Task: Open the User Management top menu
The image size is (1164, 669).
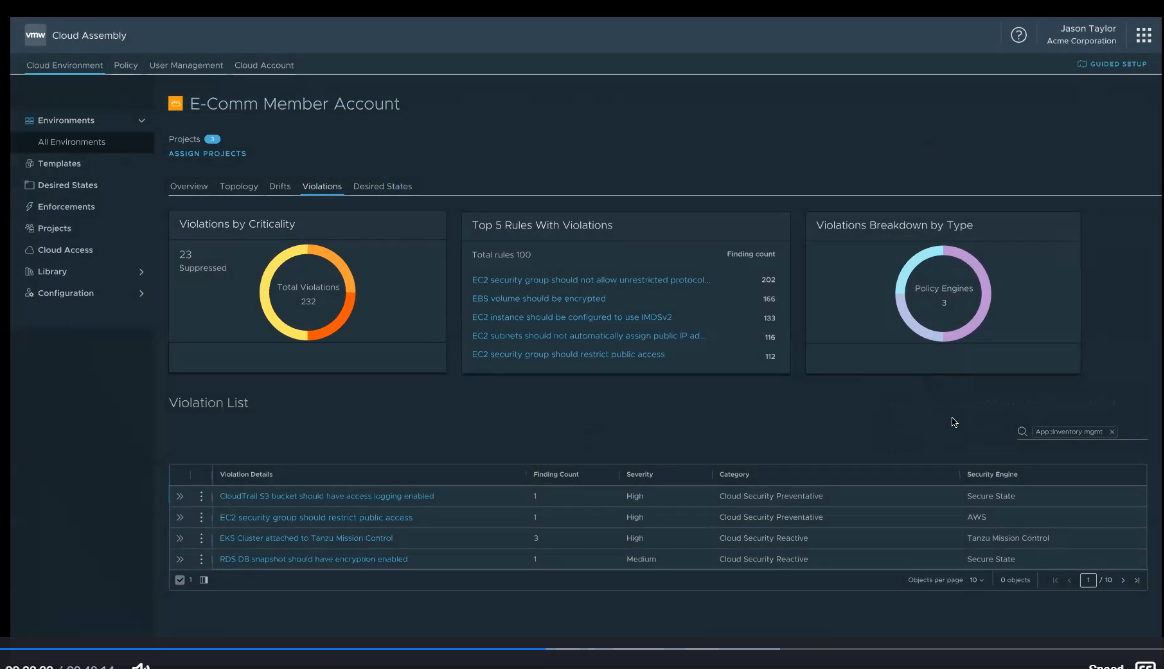Action: pos(186,66)
